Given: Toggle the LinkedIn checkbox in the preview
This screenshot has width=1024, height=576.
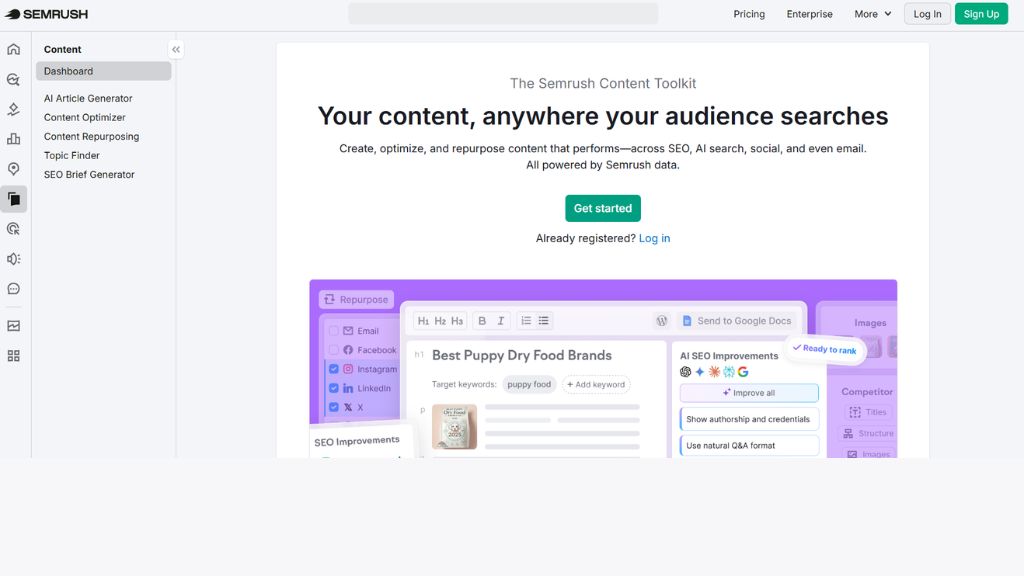Looking at the screenshot, I should point(334,388).
